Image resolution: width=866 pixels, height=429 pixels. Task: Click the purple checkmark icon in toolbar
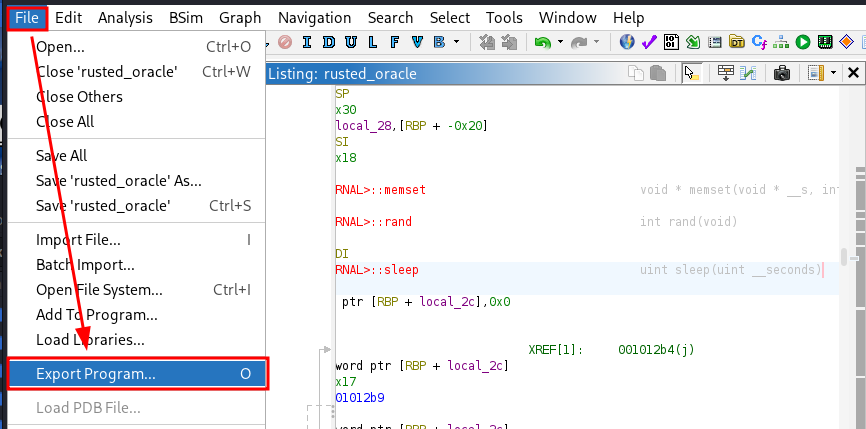(649, 42)
